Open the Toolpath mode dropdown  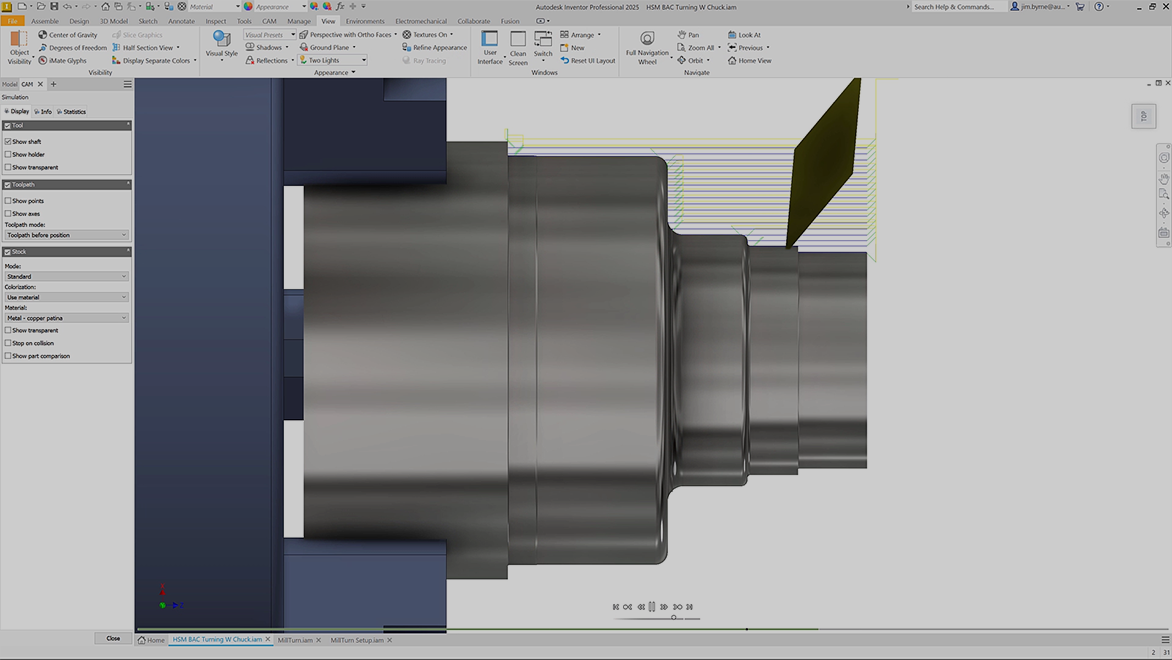66,235
